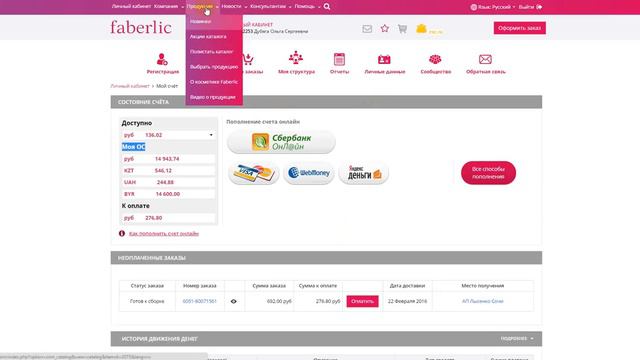
Task: Open Сообщество community icon
Action: (435, 60)
